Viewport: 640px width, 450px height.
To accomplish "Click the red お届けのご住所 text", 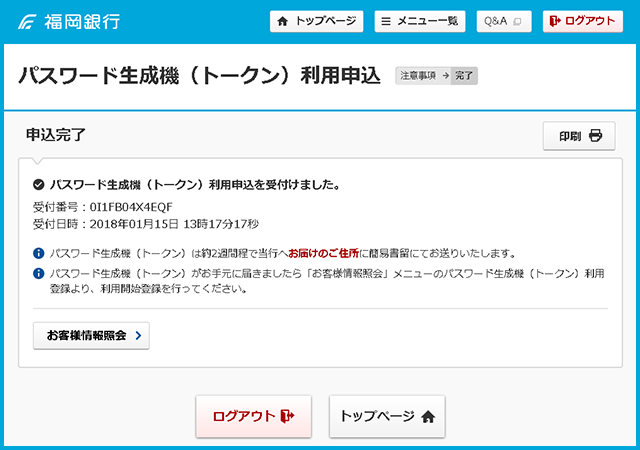I will [324, 253].
